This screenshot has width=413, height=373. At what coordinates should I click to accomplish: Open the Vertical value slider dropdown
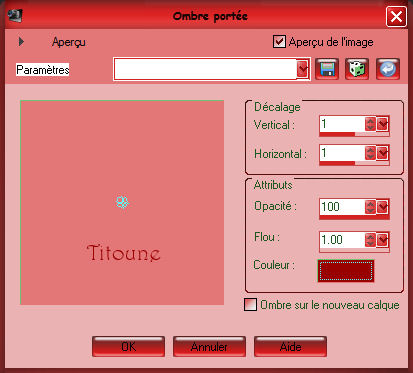pos(383,124)
